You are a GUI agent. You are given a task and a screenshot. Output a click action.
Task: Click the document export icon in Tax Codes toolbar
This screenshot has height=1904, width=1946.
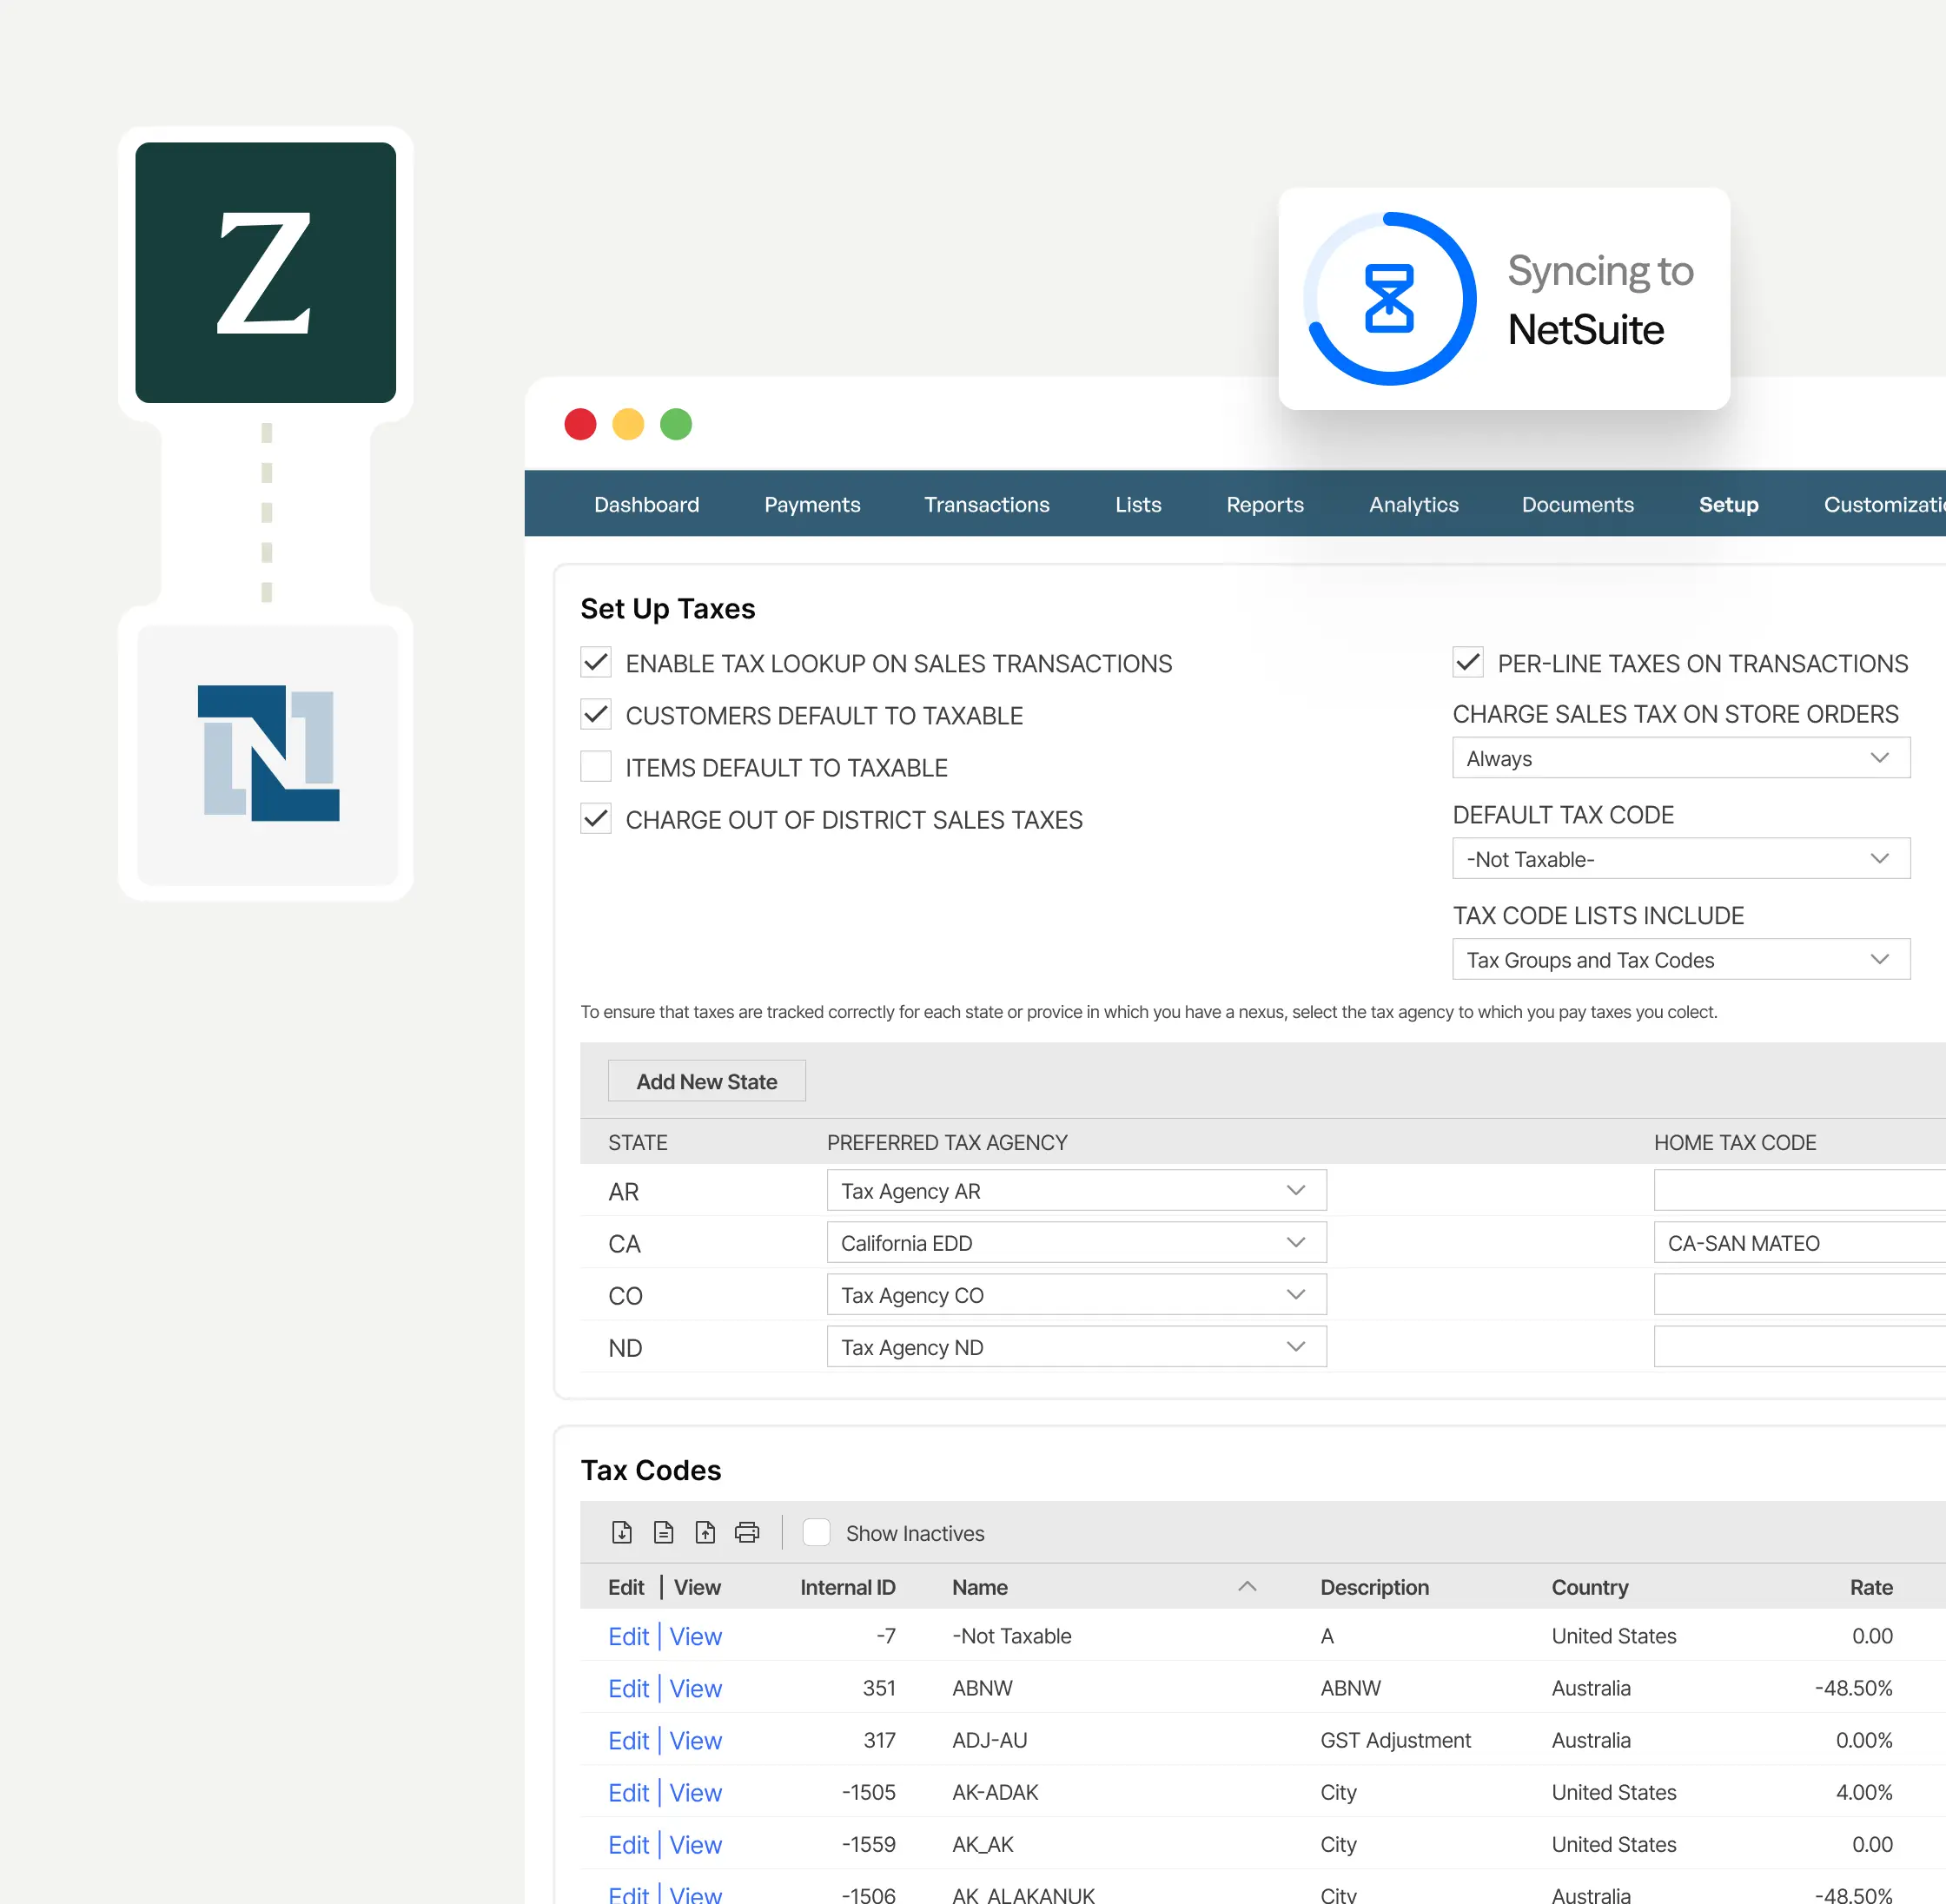click(x=663, y=1532)
